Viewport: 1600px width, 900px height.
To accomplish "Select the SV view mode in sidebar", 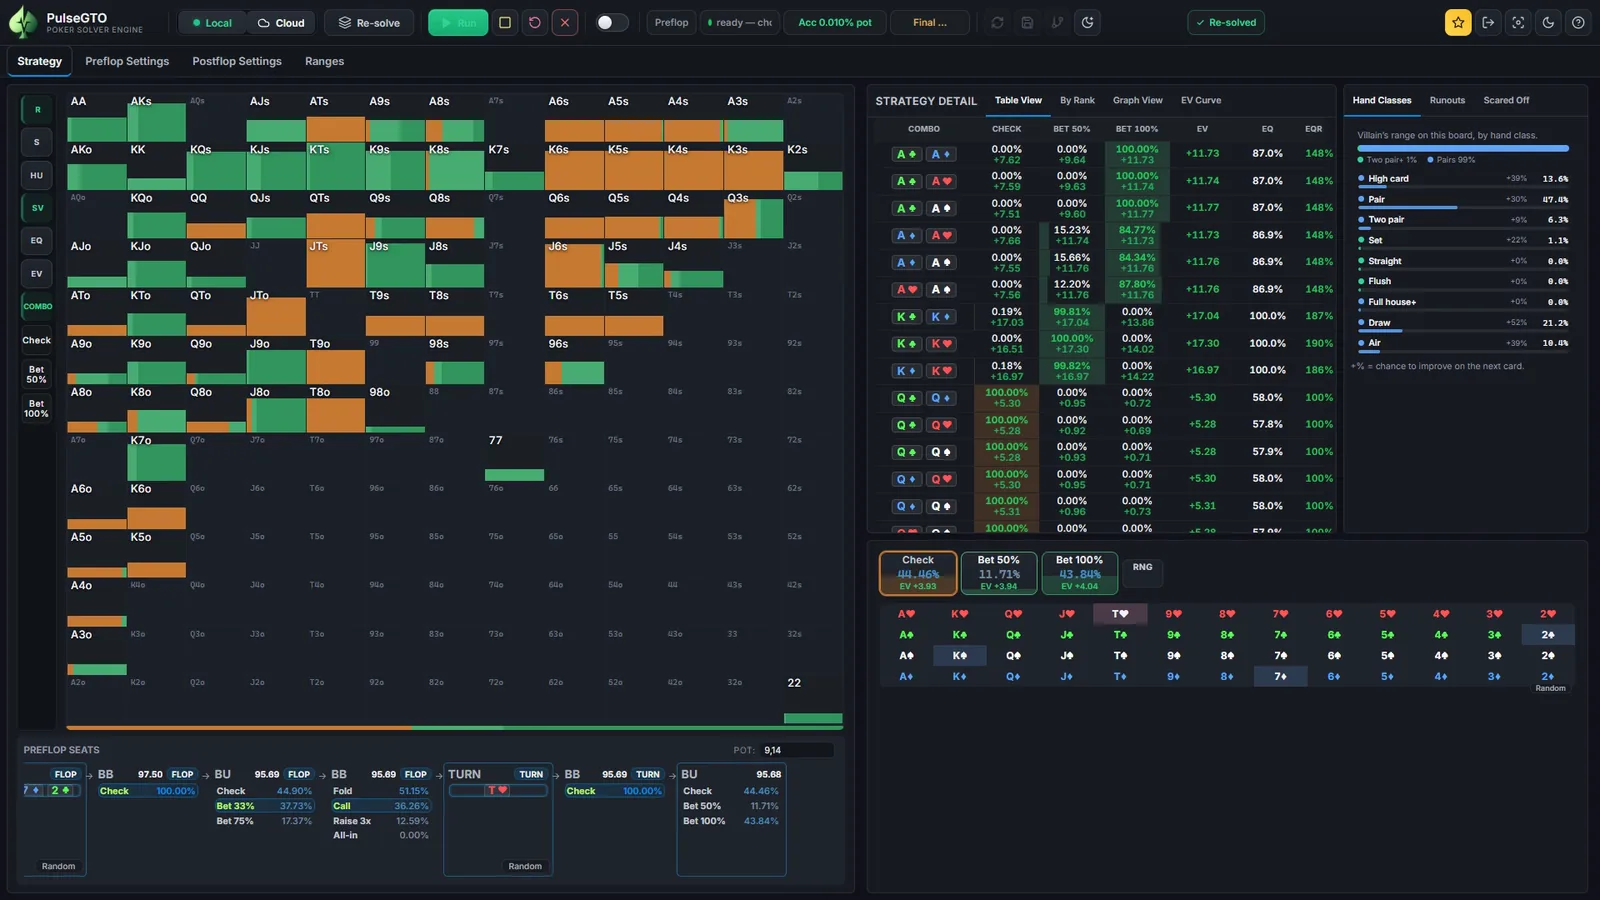I will pos(37,208).
